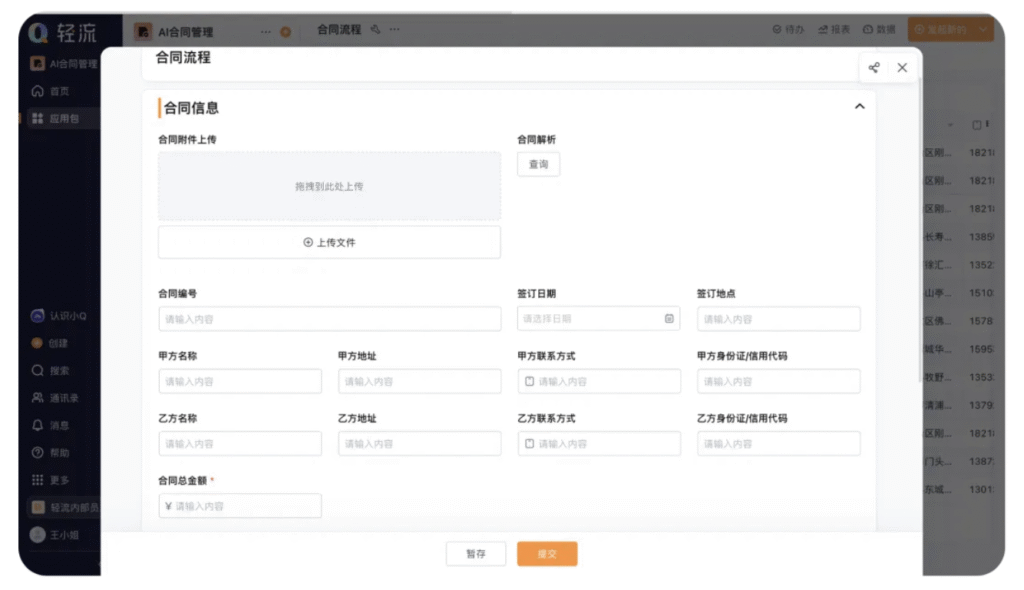This screenshot has height=590, width=1024.
Task: Switch to the 待办 tab
Action: (788, 29)
